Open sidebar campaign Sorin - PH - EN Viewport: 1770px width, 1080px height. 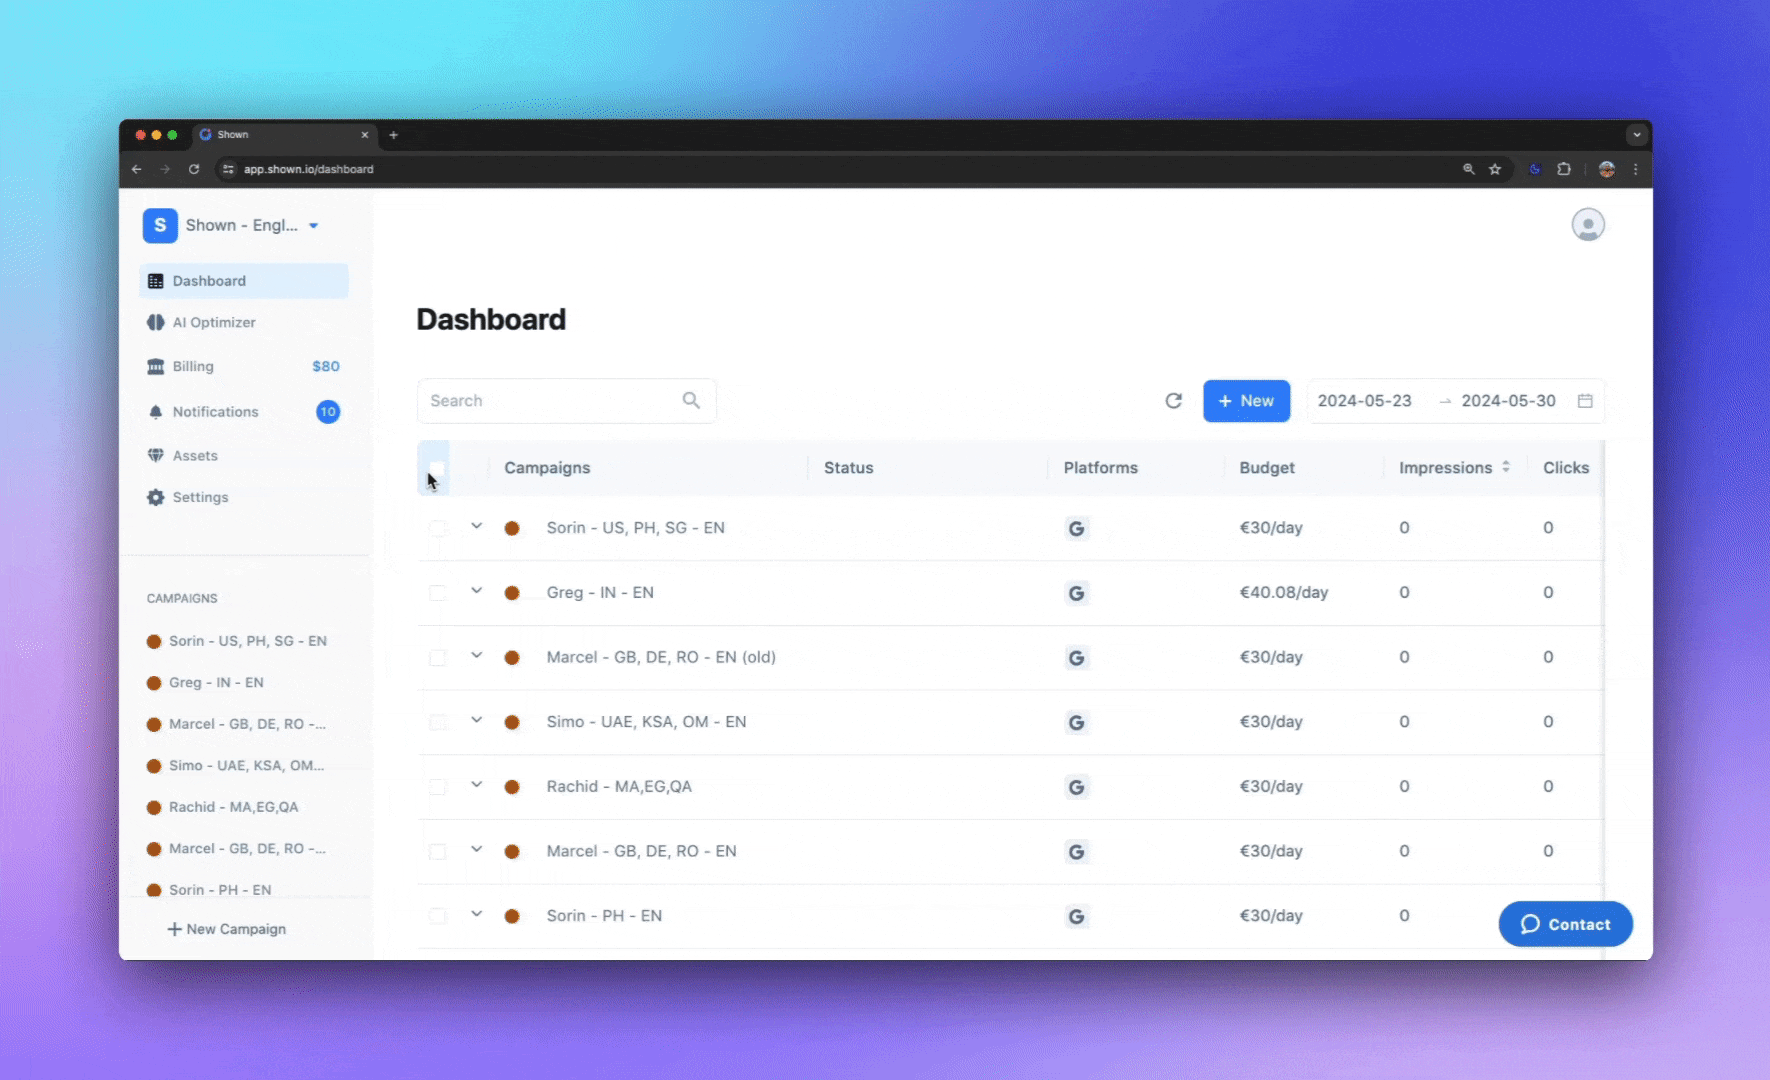[x=209, y=890]
